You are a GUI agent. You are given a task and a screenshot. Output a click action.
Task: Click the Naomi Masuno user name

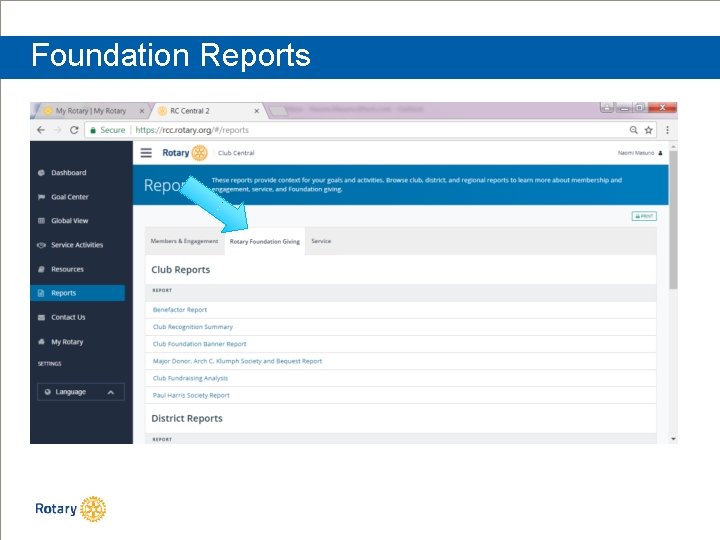(636, 153)
